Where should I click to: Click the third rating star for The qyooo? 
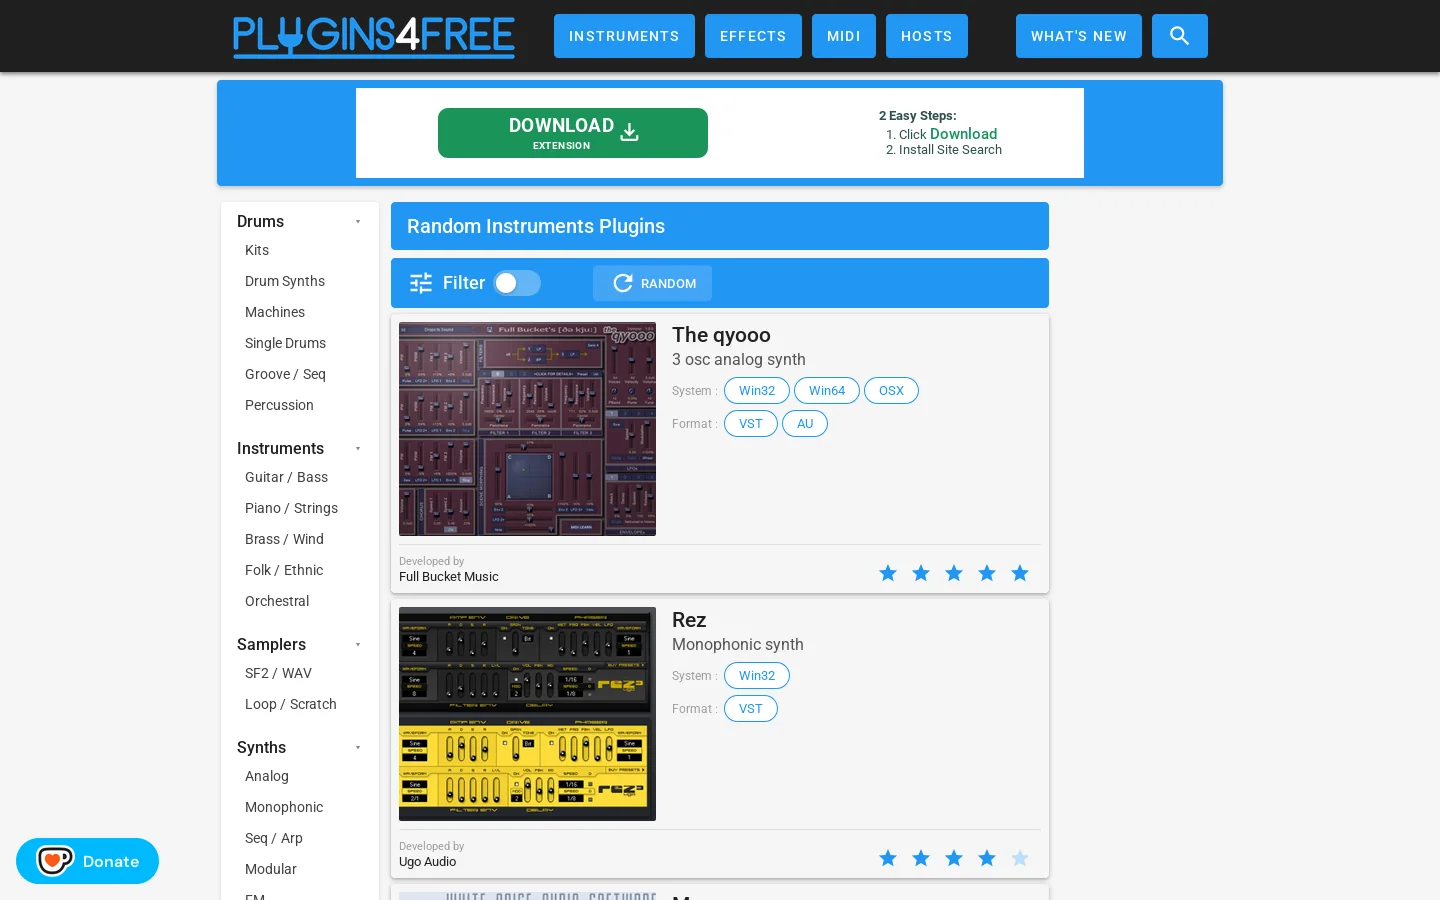954,573
